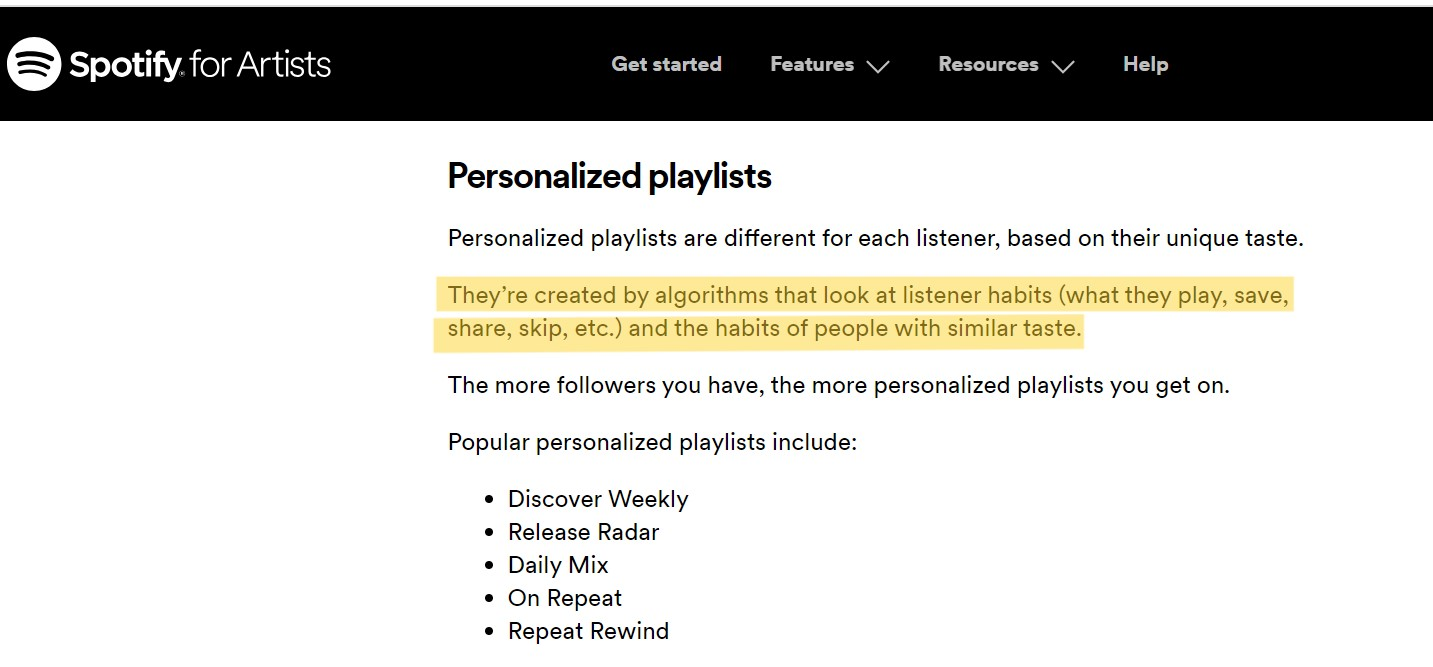Image resolution: width=1433 pixels, height=667 pixels.
Task: Select the On Repeat list item
Action: tap(565, 598)
